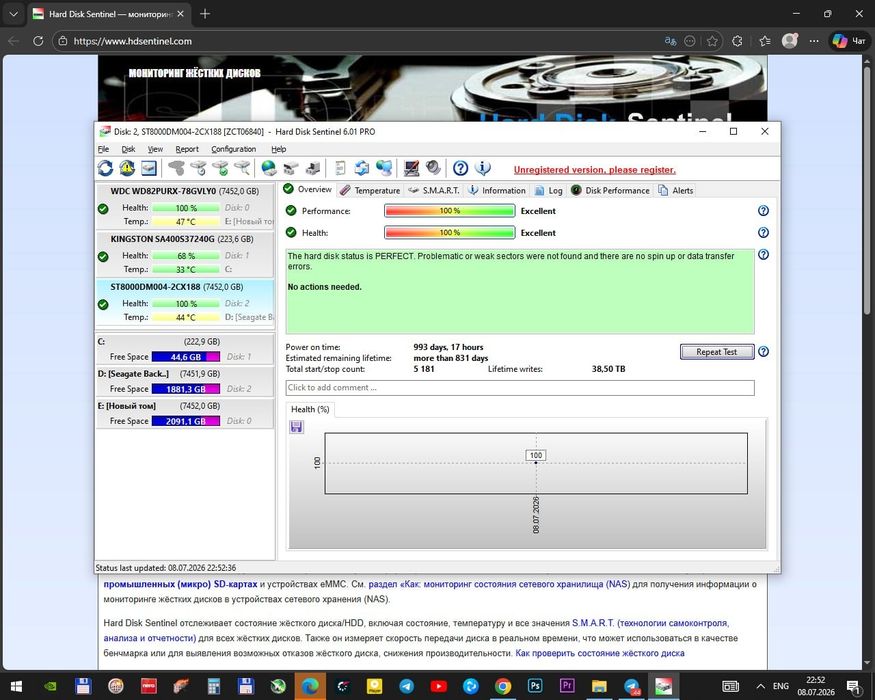Click the Health 100 % progress bar
This screenshot has width=875, height=700.
point(449,233)
